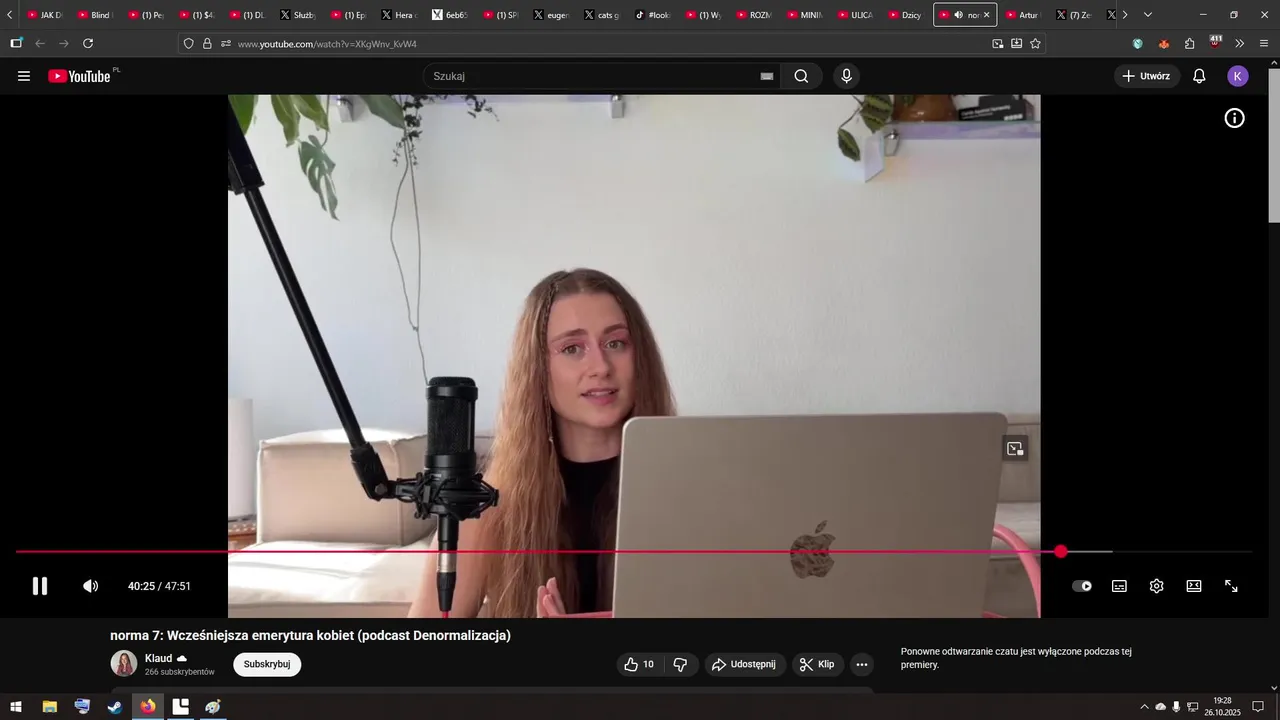Seek to the middle of the progress bar
The image size is (1280, 720).
pyautogui.click(x=634, y=551)
